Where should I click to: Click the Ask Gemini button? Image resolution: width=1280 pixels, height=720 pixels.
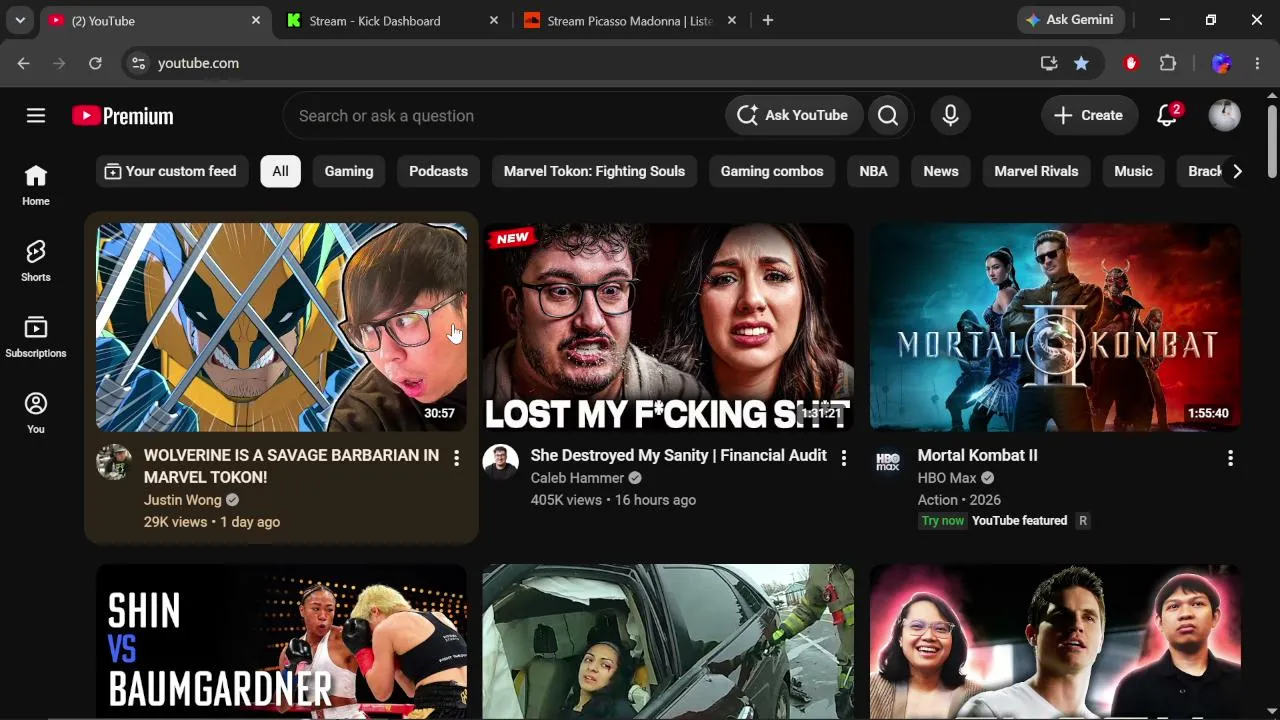click(1071, 20)
